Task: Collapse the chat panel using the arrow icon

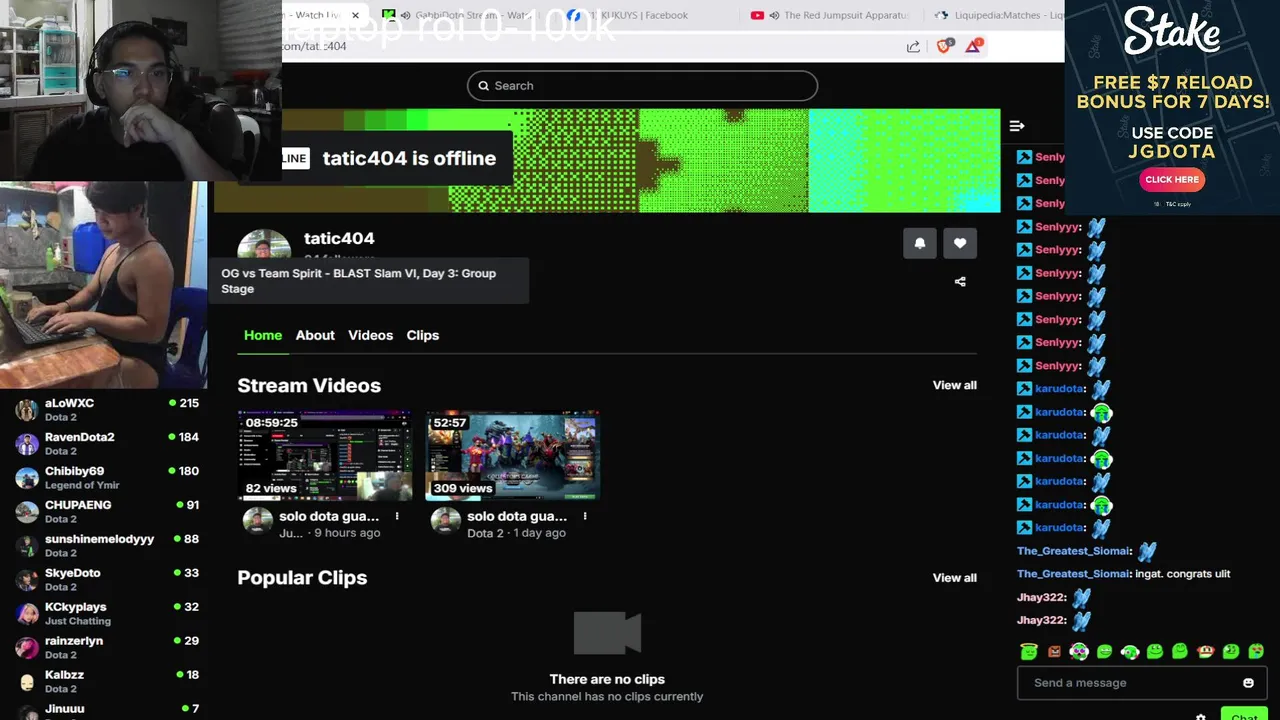Action: click(1017, 126)
